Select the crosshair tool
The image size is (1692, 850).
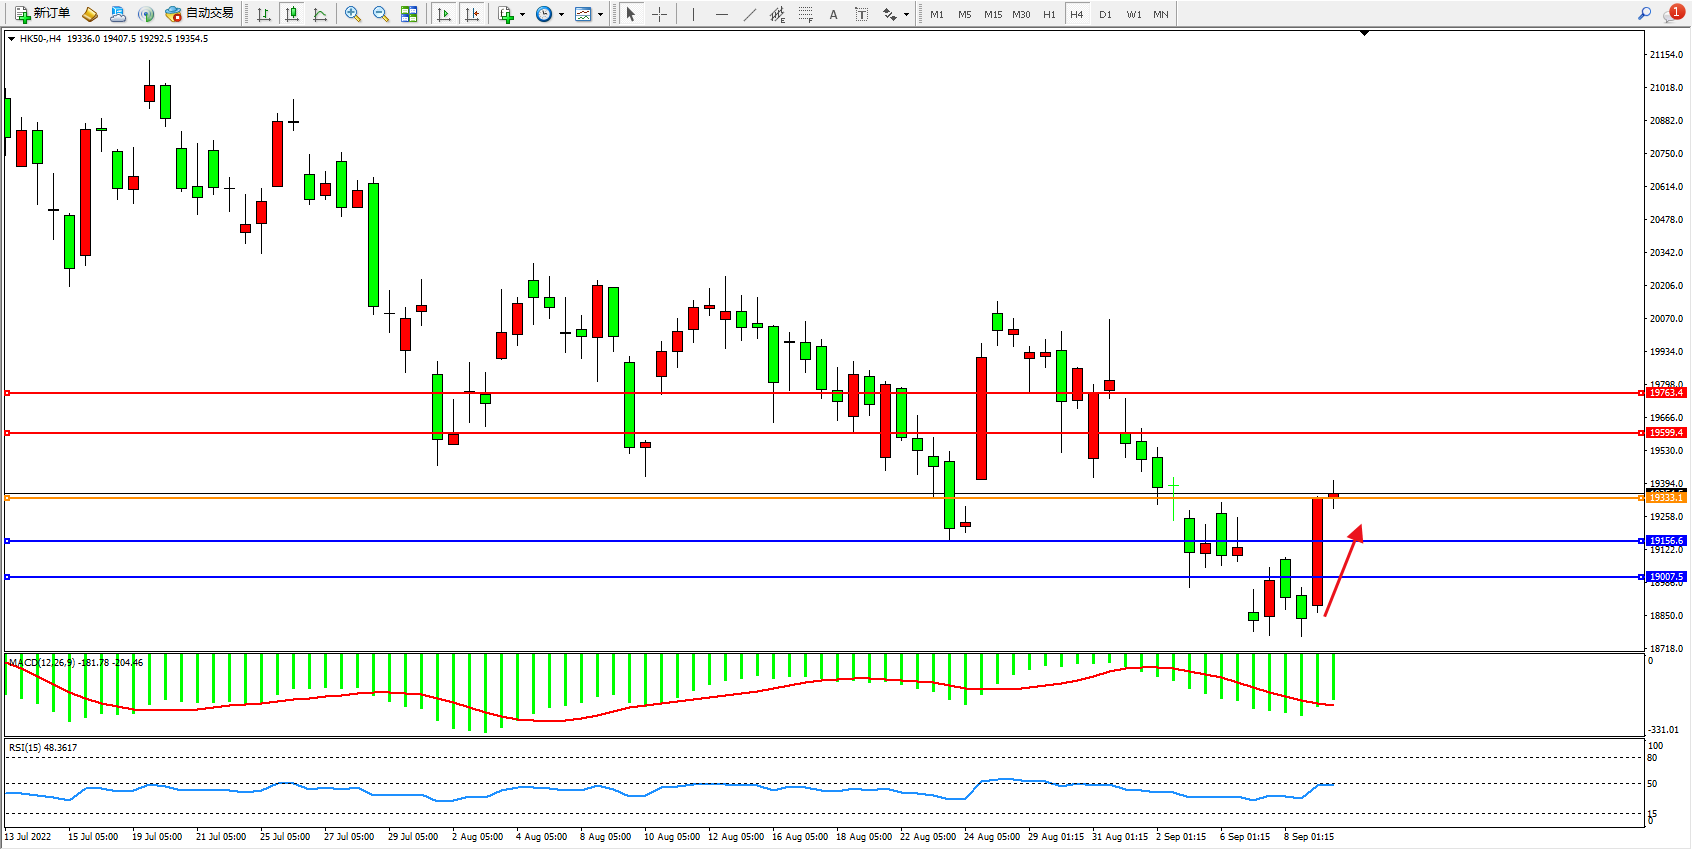(659, 14)
